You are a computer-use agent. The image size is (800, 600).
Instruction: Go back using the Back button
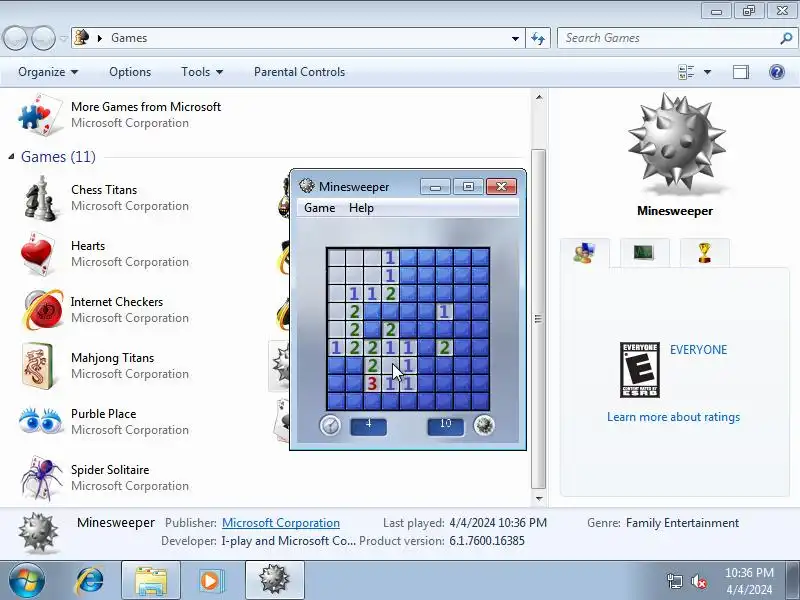click(x=15, y=38)
